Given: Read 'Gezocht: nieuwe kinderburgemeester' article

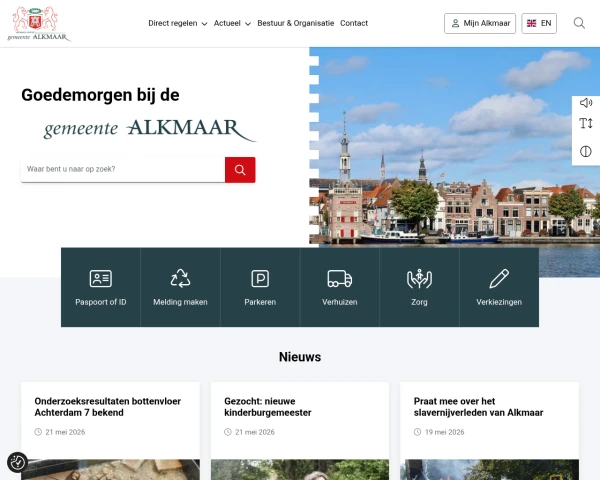Looking at the screenshot, I should click(x=268, y=407).
